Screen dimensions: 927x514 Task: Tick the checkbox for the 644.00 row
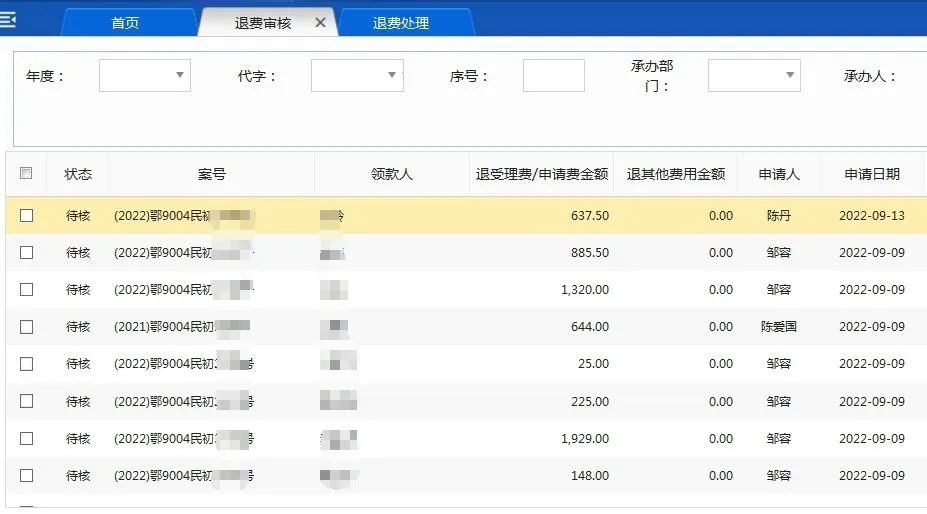click(26, 326)
